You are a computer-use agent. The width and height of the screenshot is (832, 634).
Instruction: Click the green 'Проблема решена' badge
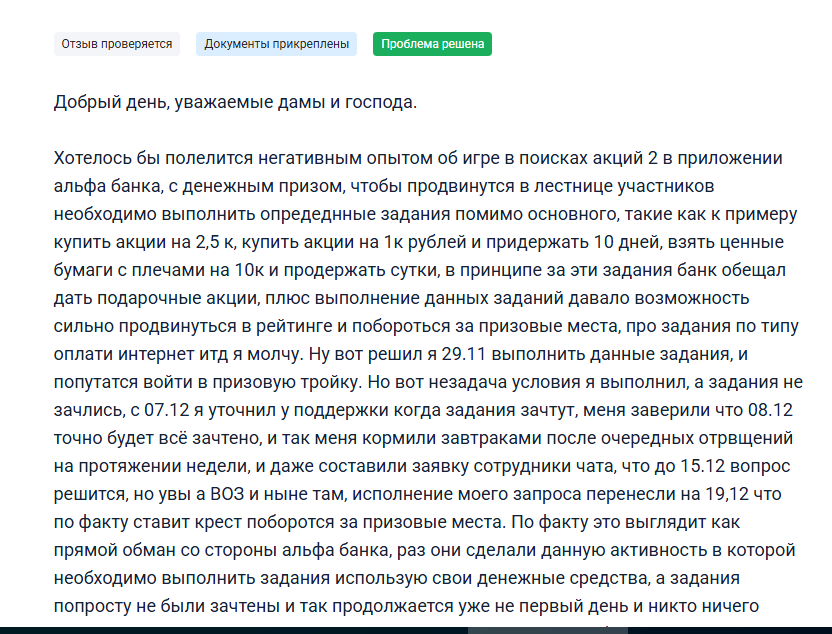click(432, 44)
